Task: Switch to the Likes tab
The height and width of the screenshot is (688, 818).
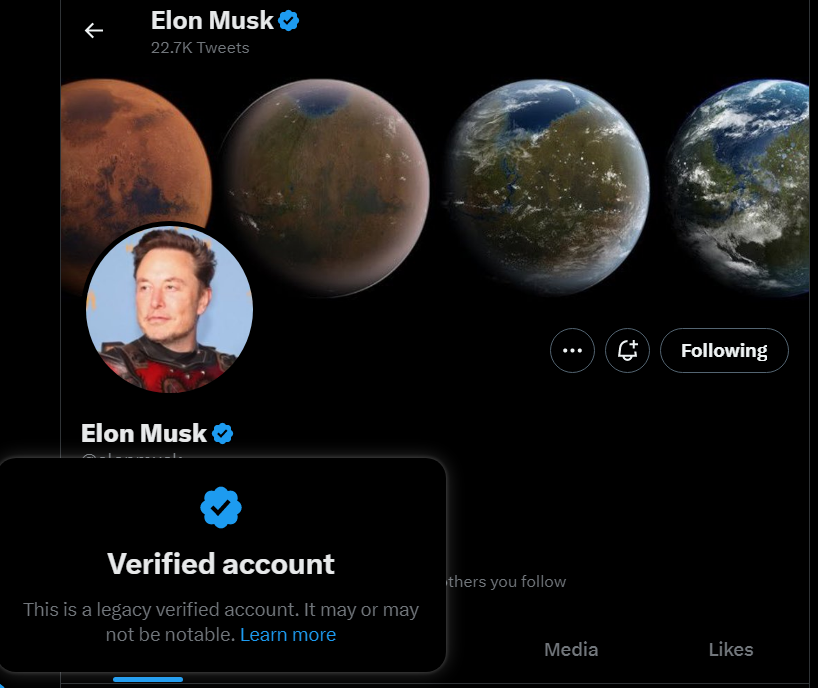Action: point(731,650)
